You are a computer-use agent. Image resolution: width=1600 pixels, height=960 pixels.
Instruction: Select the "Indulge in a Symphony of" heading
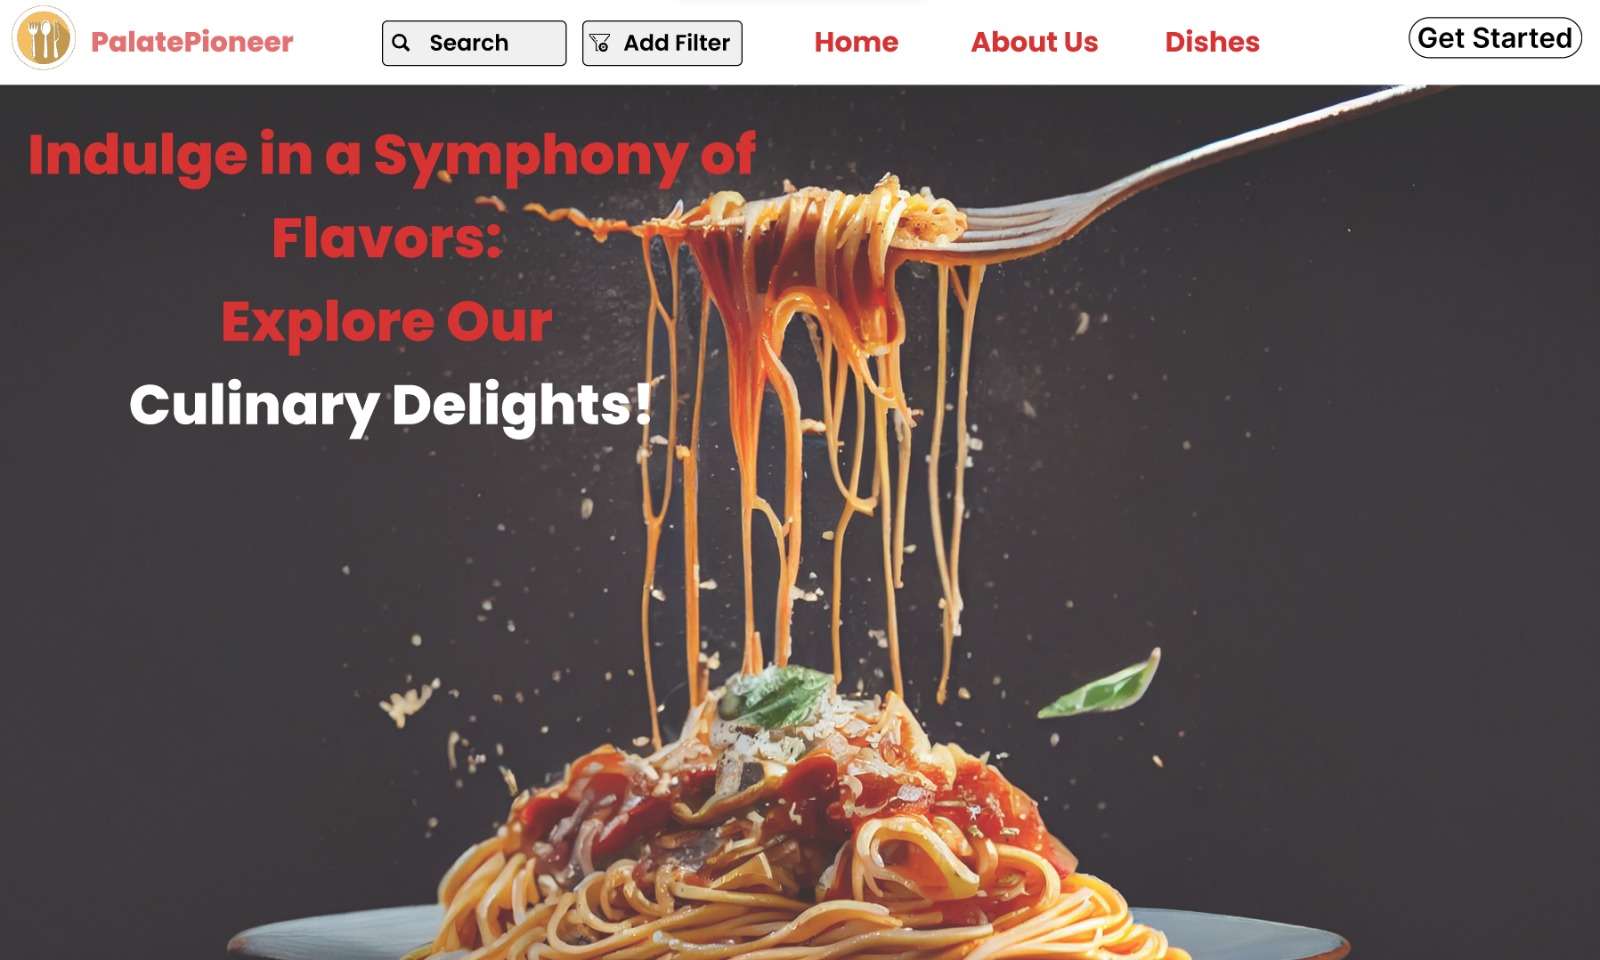(x=391, y=156)
